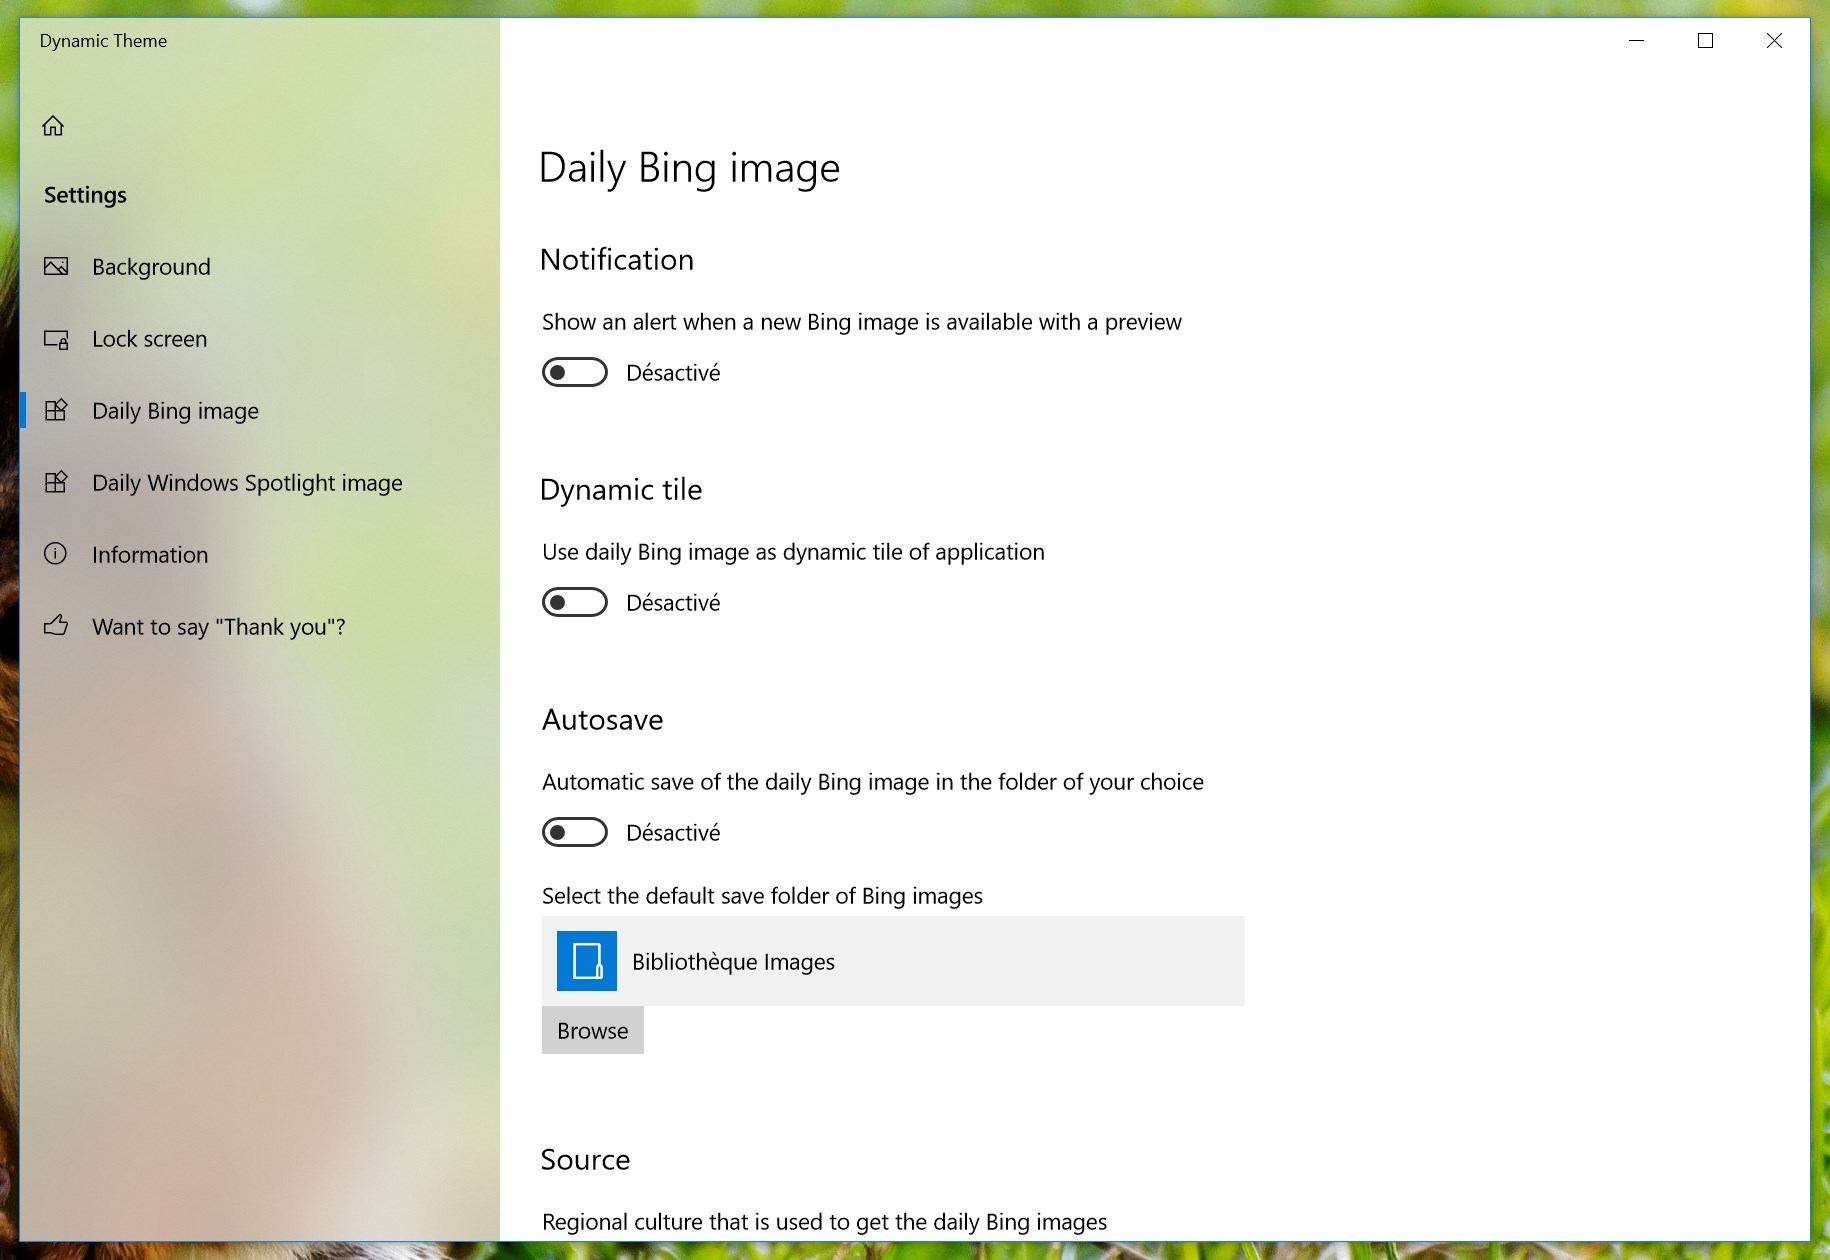Open the Background settings page
1830x1260 pixels.
260,267
